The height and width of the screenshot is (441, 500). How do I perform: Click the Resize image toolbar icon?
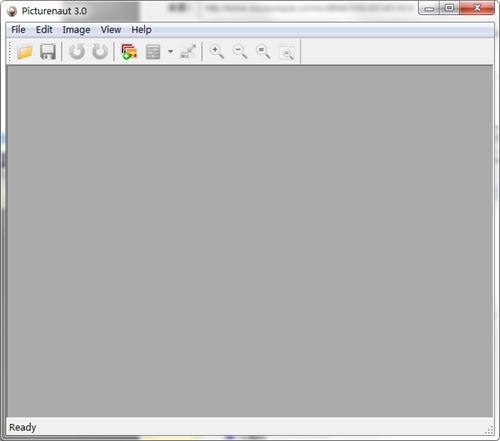(x=188, y=52)
